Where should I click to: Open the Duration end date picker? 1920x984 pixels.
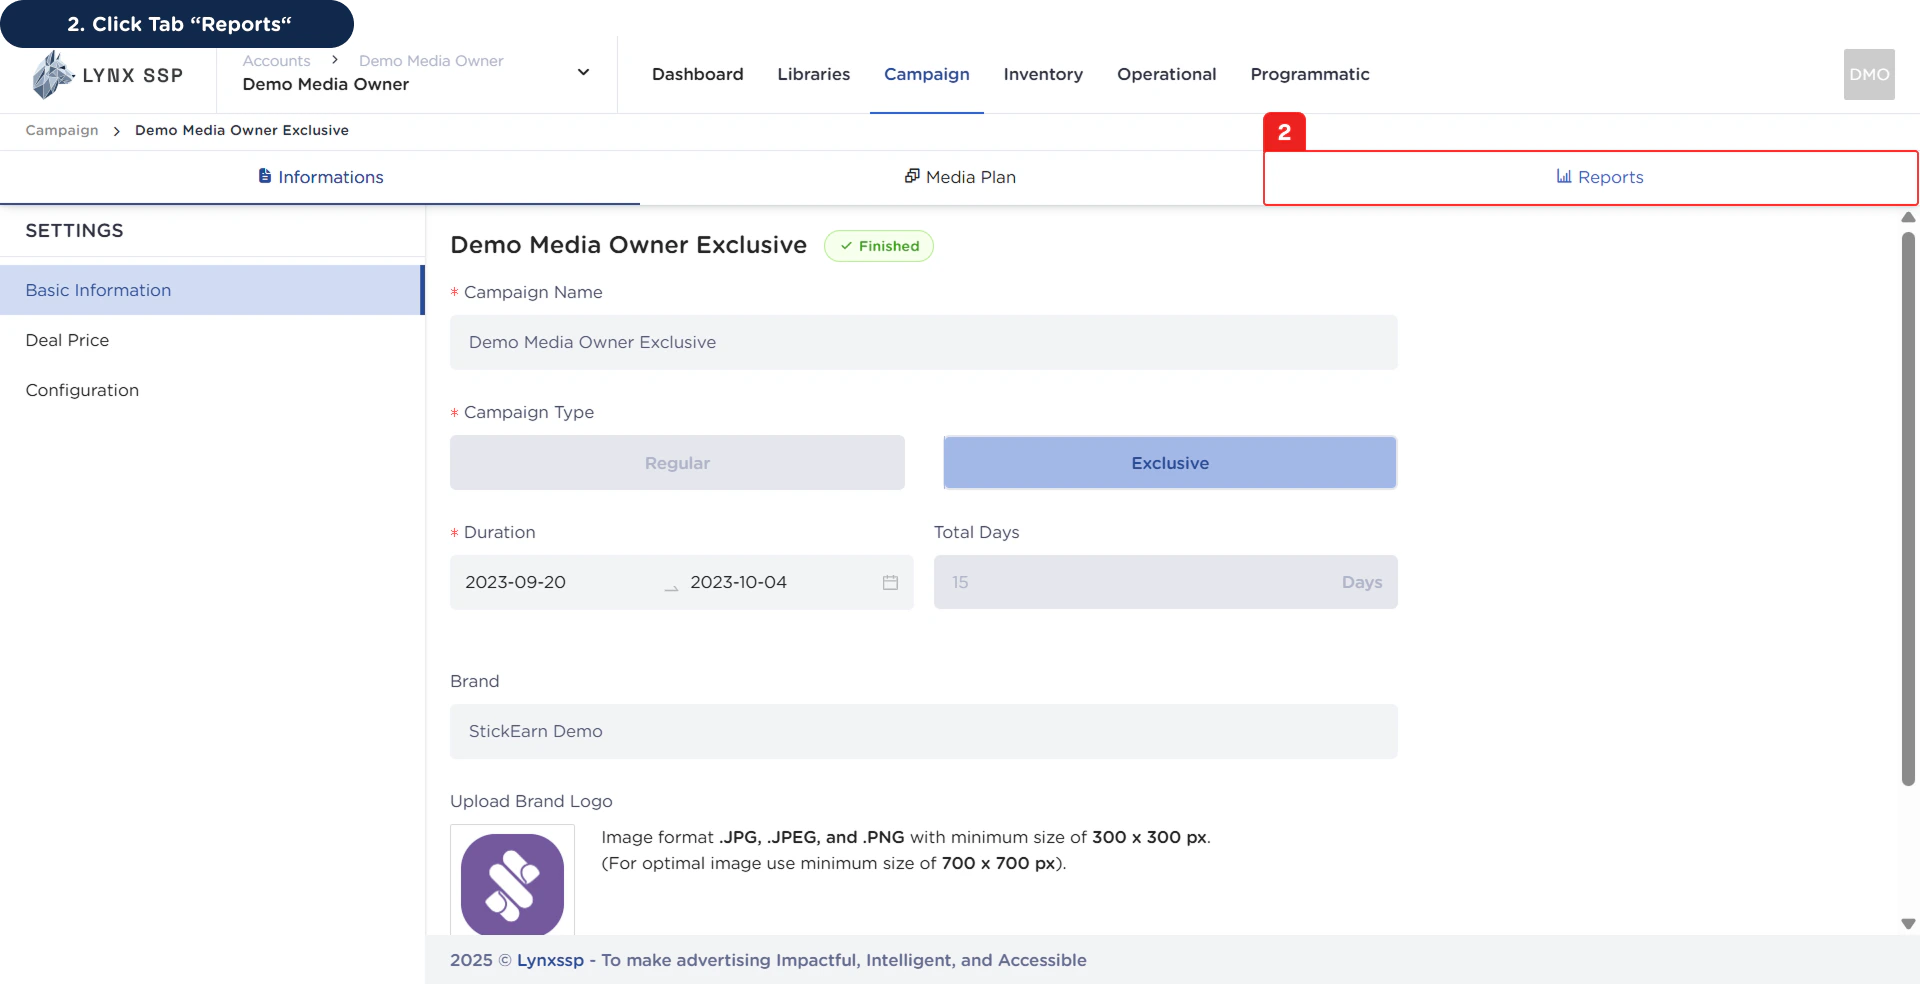[x=739, y=582]
